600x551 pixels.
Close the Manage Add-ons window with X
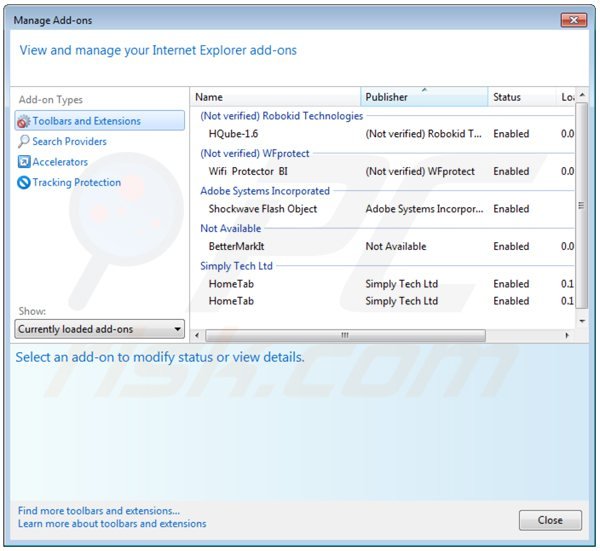(x=574, y=20)
